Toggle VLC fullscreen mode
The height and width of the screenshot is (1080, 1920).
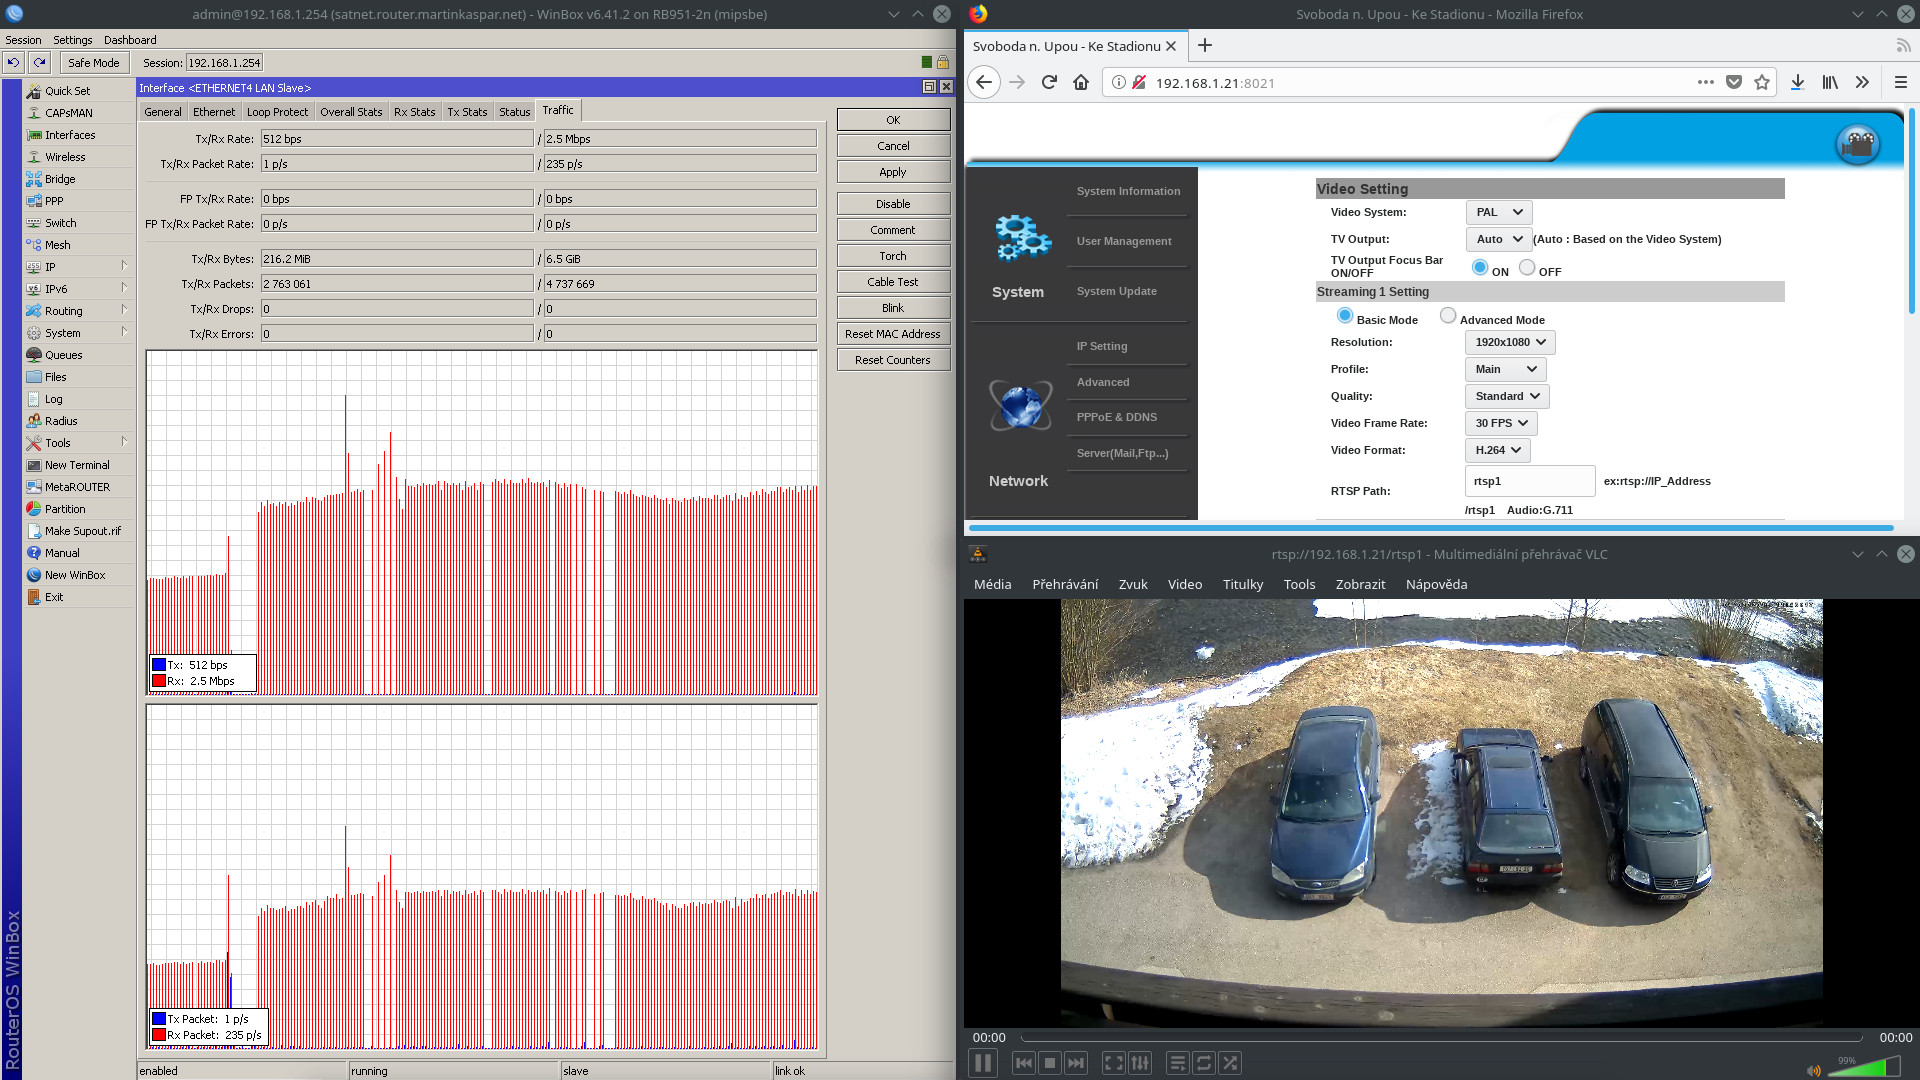1113,1063
